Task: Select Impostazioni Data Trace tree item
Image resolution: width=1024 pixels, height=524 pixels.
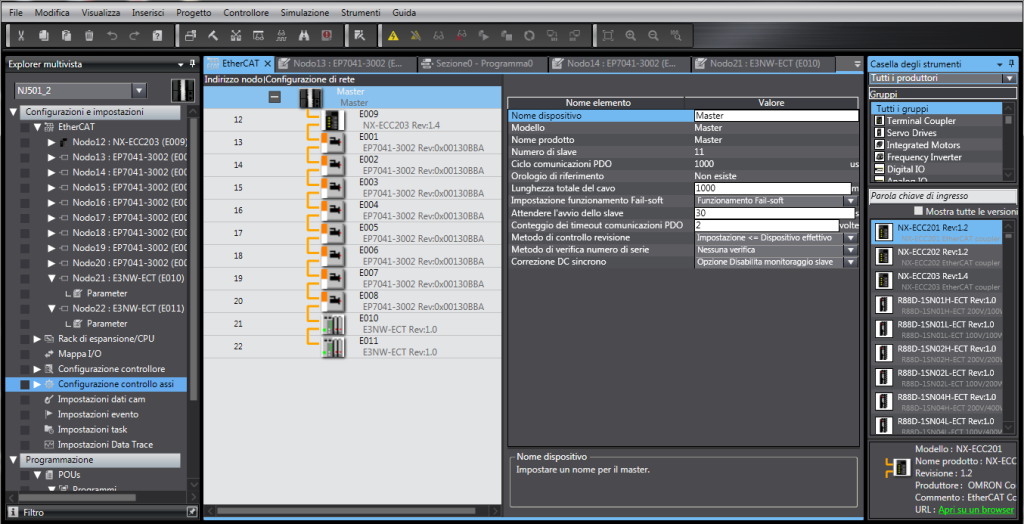Action: point(105,444)
